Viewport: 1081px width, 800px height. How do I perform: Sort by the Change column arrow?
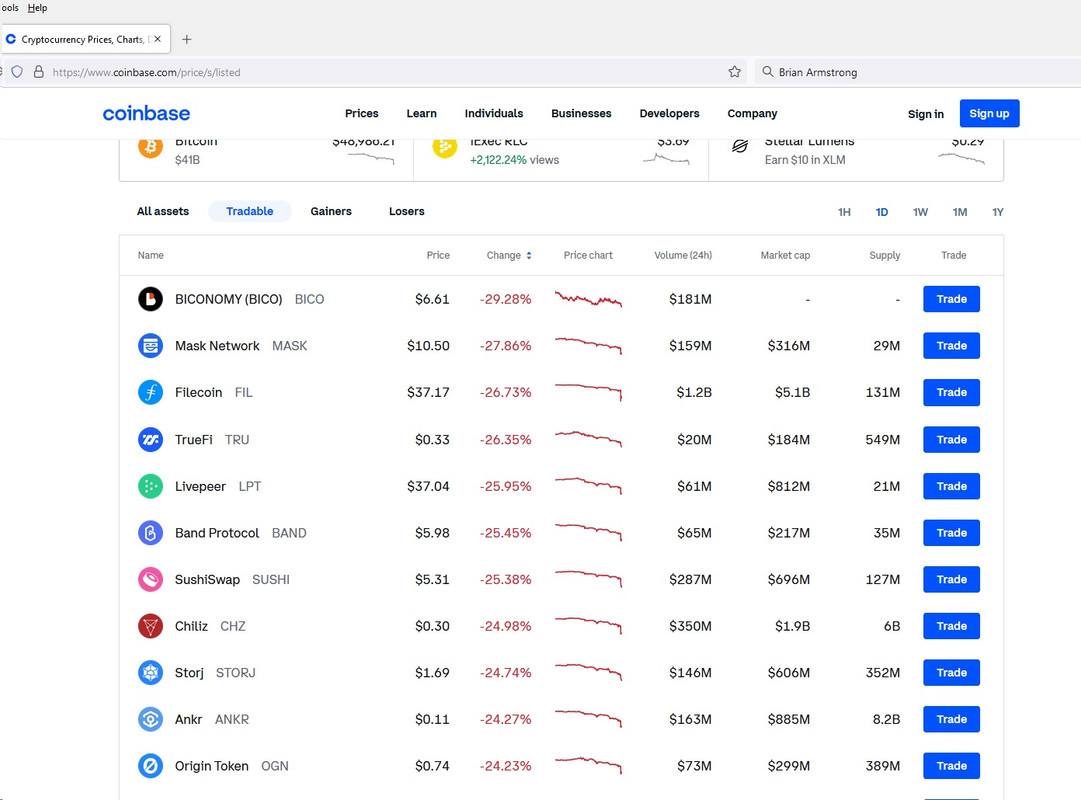(529, 255)
